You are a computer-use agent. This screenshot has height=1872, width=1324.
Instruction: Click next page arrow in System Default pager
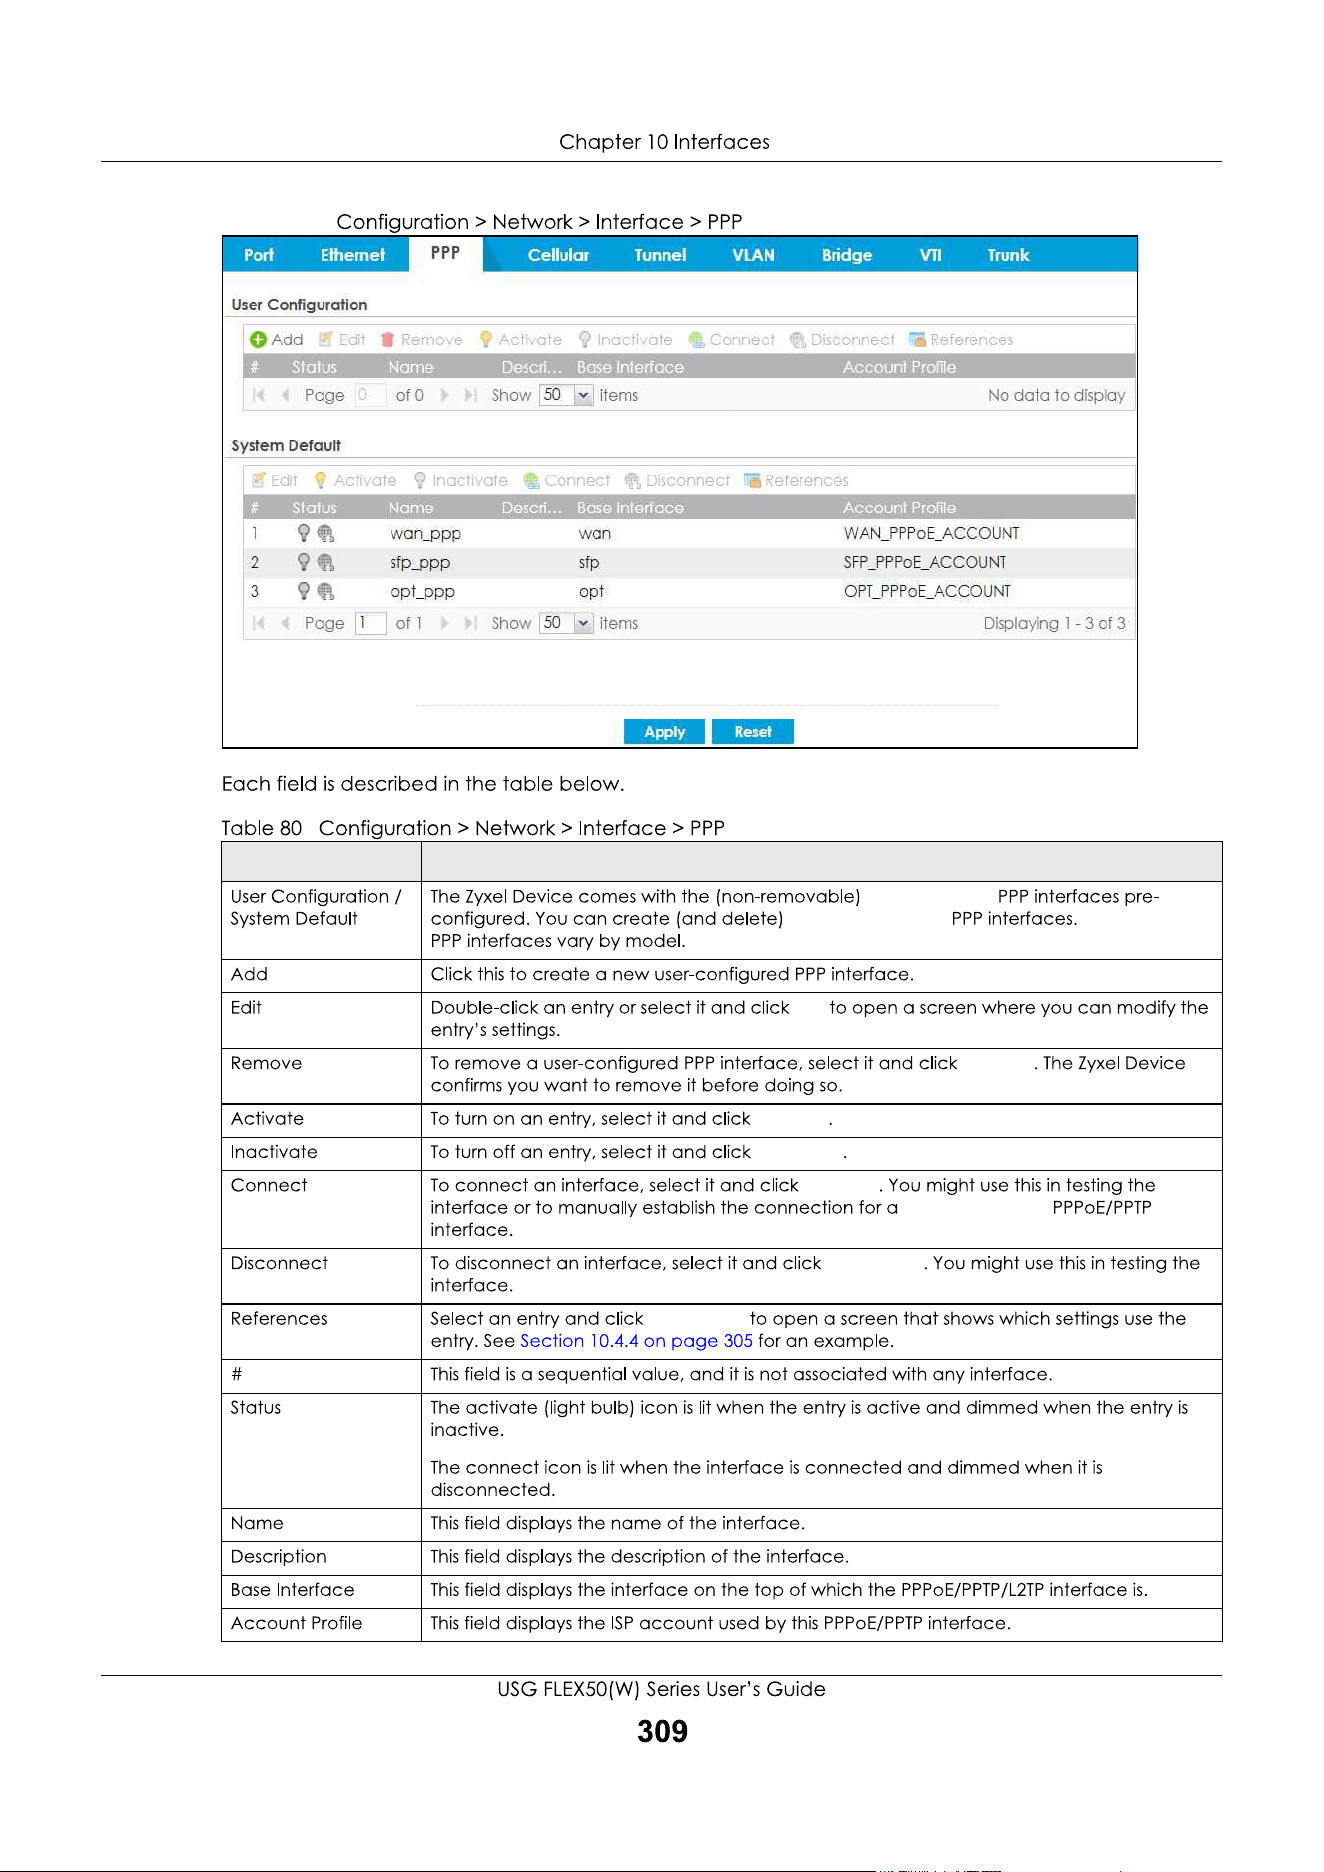[x=445, y=624]
